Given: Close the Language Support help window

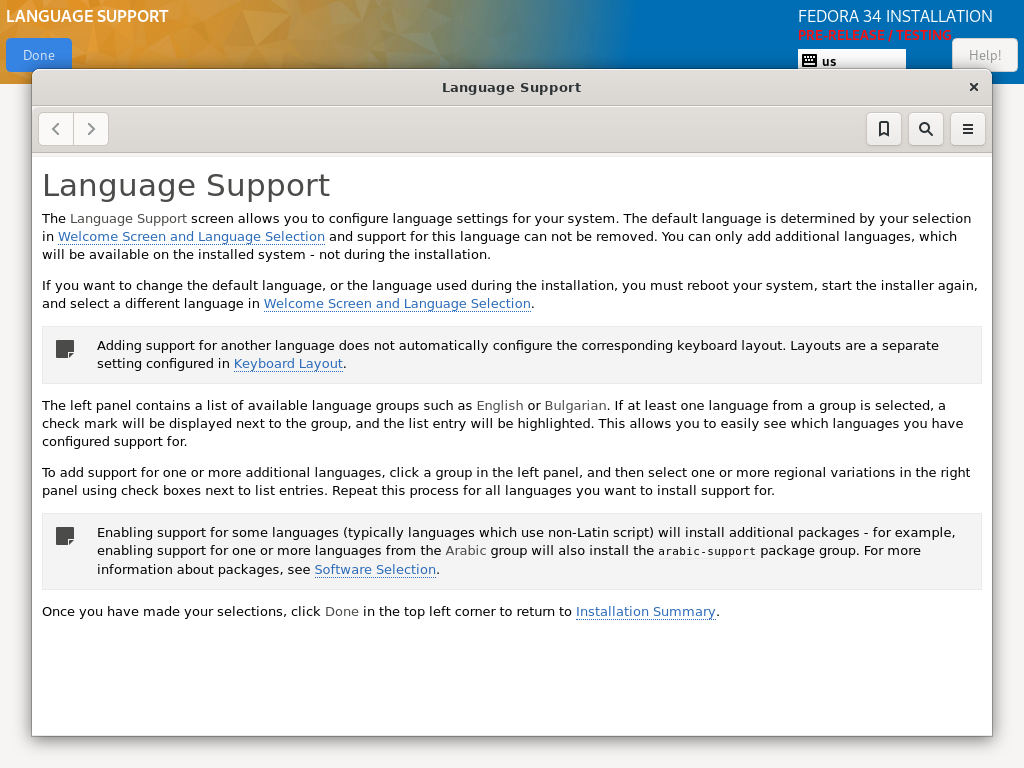Looking at the screenshot, I should click(x=974, y=87).
